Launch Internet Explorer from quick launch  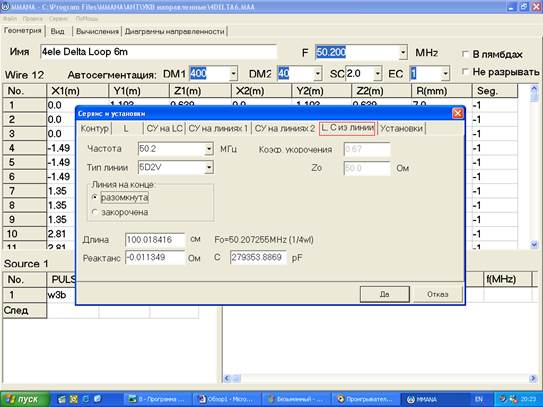86,399
